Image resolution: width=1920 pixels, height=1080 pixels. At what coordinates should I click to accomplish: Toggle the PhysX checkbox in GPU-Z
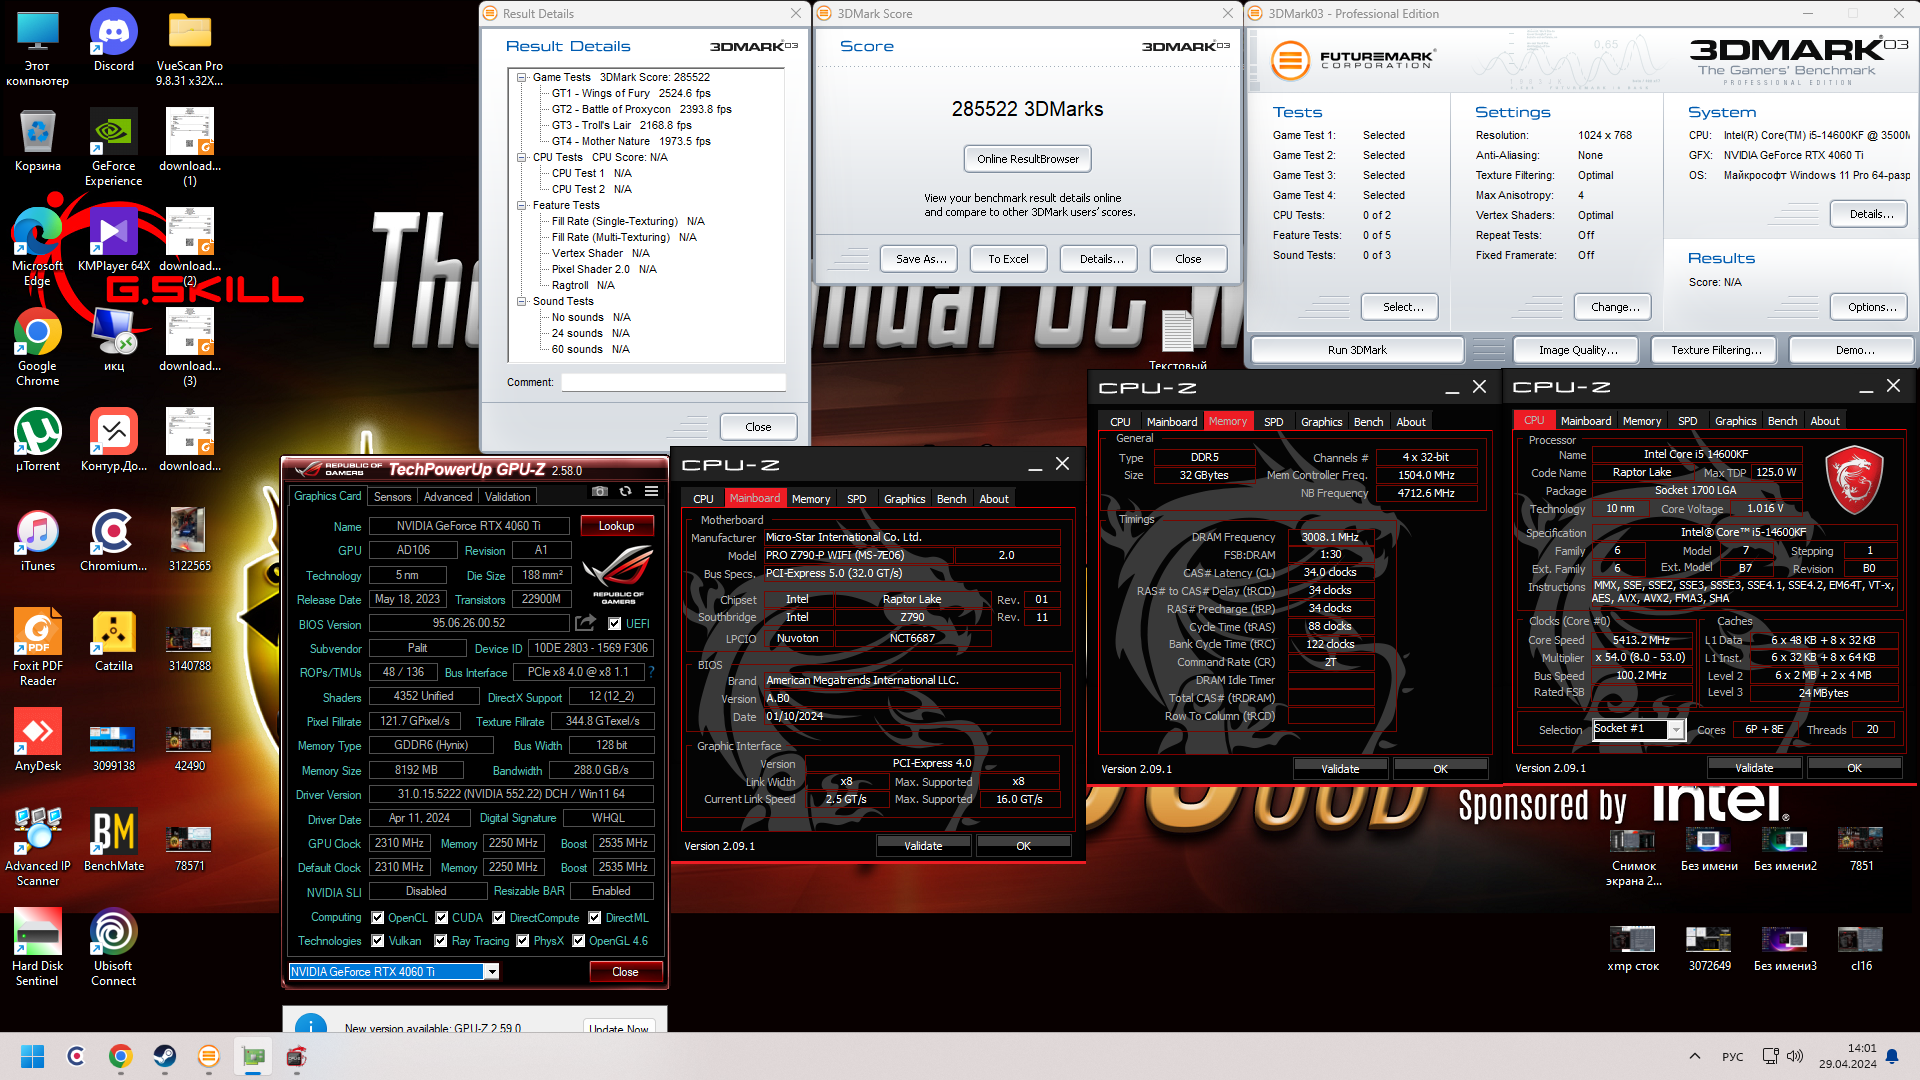[522, 941]
